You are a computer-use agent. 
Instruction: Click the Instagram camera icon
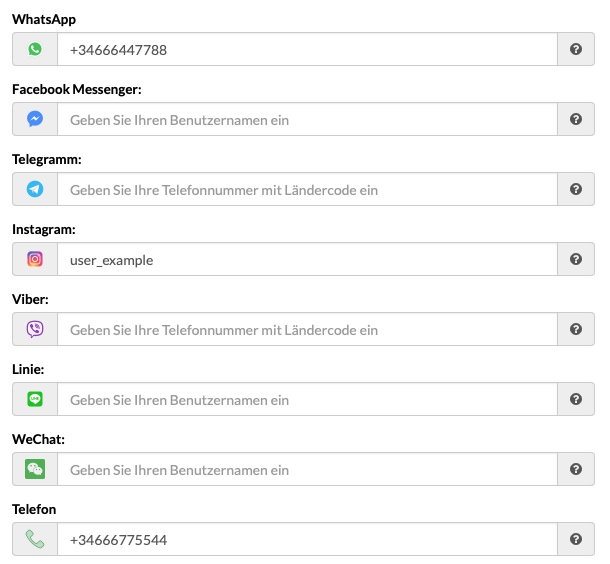pos(35,259)
